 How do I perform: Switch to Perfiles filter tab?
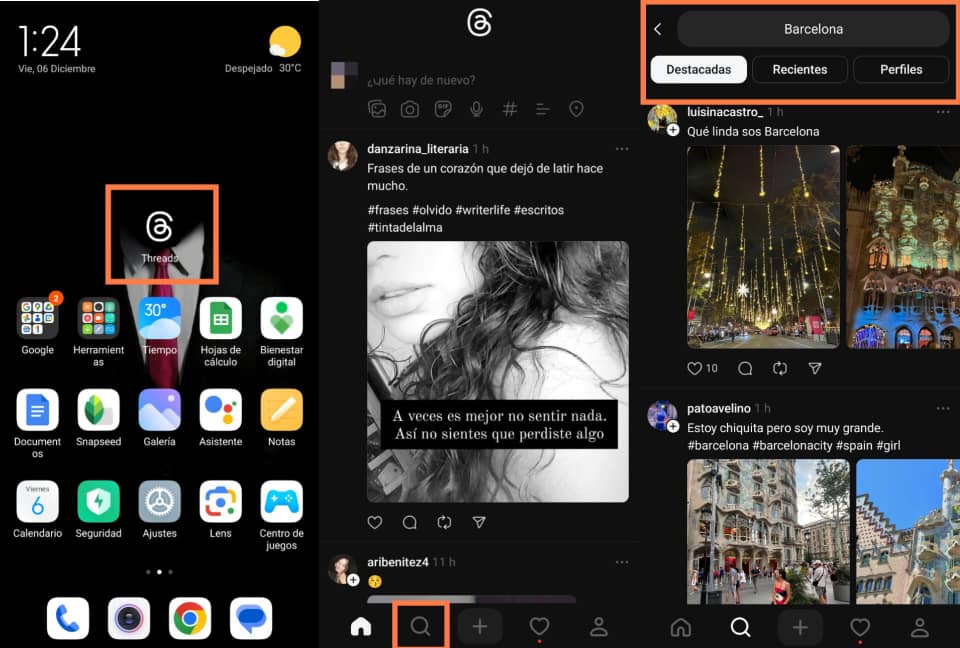[901, 69]
